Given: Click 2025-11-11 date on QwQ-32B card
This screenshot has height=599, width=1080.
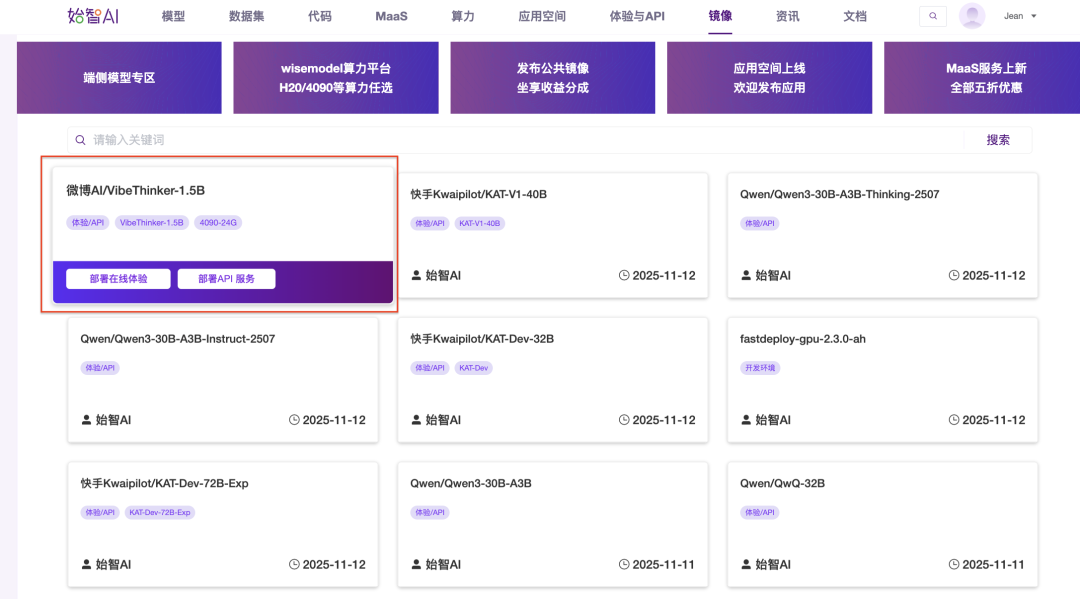Looking at the screenshot, I should pos(993,565).
